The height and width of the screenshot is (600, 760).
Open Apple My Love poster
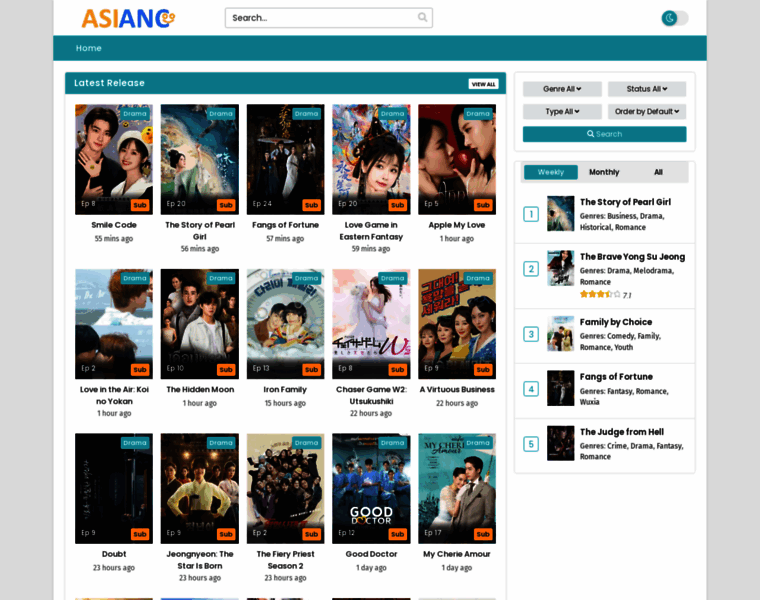(x=457, y=159)
